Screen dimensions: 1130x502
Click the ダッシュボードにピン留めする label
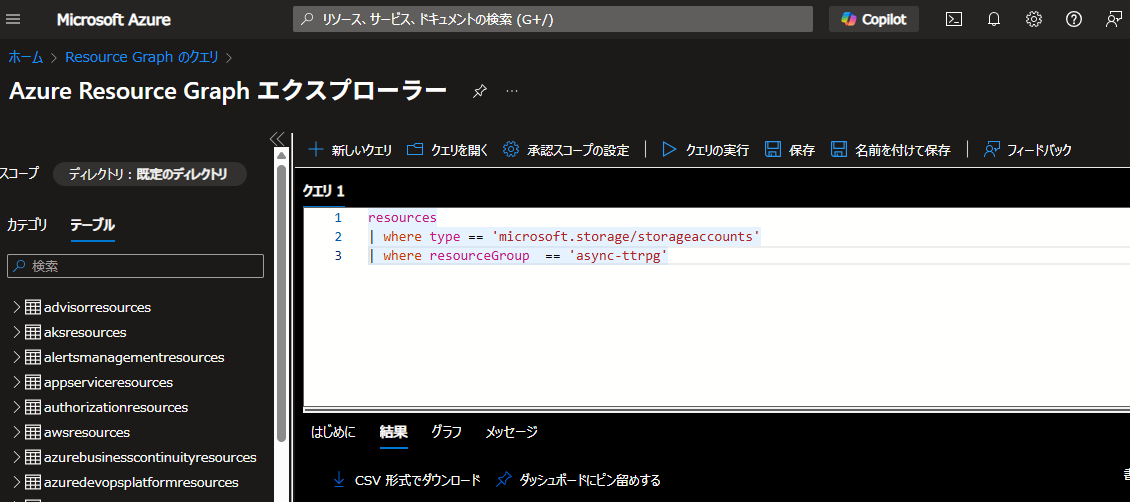[x=590, y=480]
